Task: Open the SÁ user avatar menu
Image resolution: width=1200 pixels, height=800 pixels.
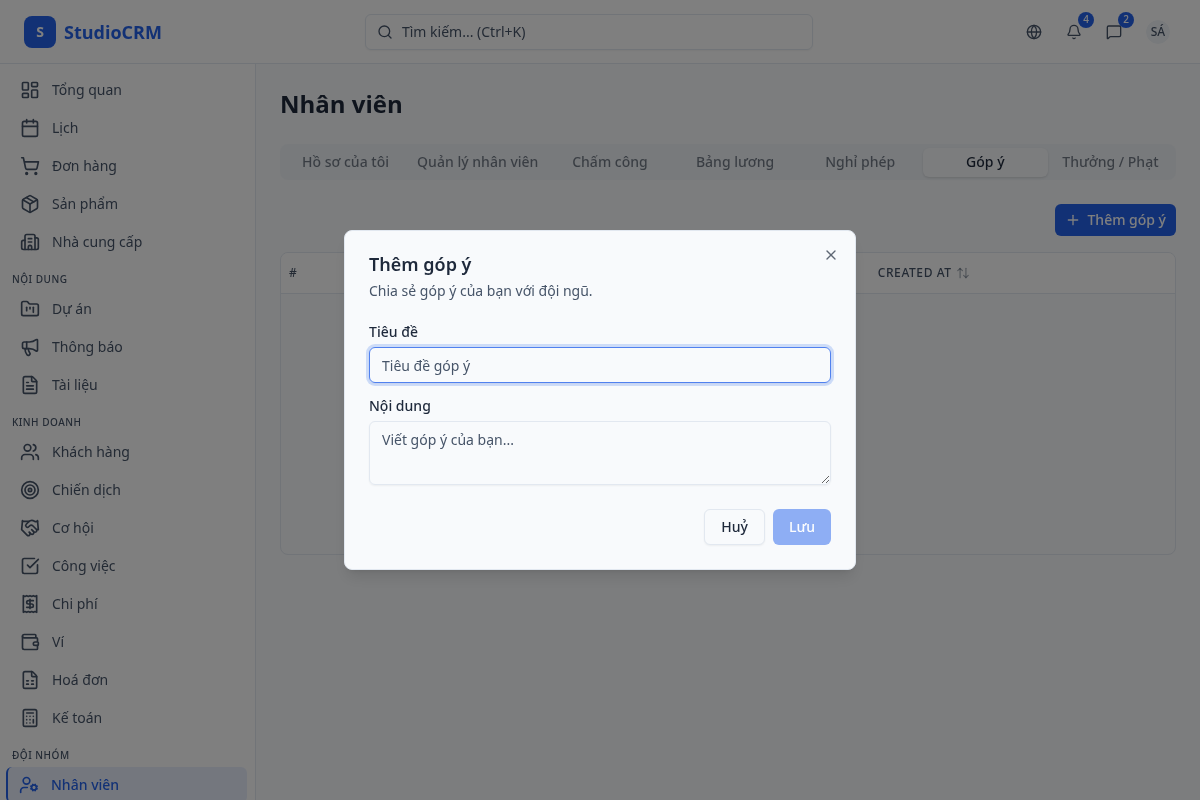Action: 1157,32
